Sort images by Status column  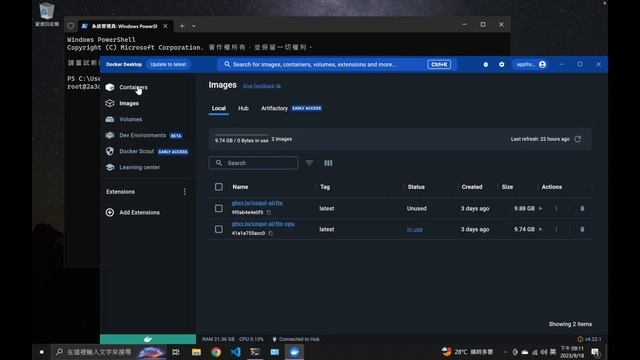(416, 187)
